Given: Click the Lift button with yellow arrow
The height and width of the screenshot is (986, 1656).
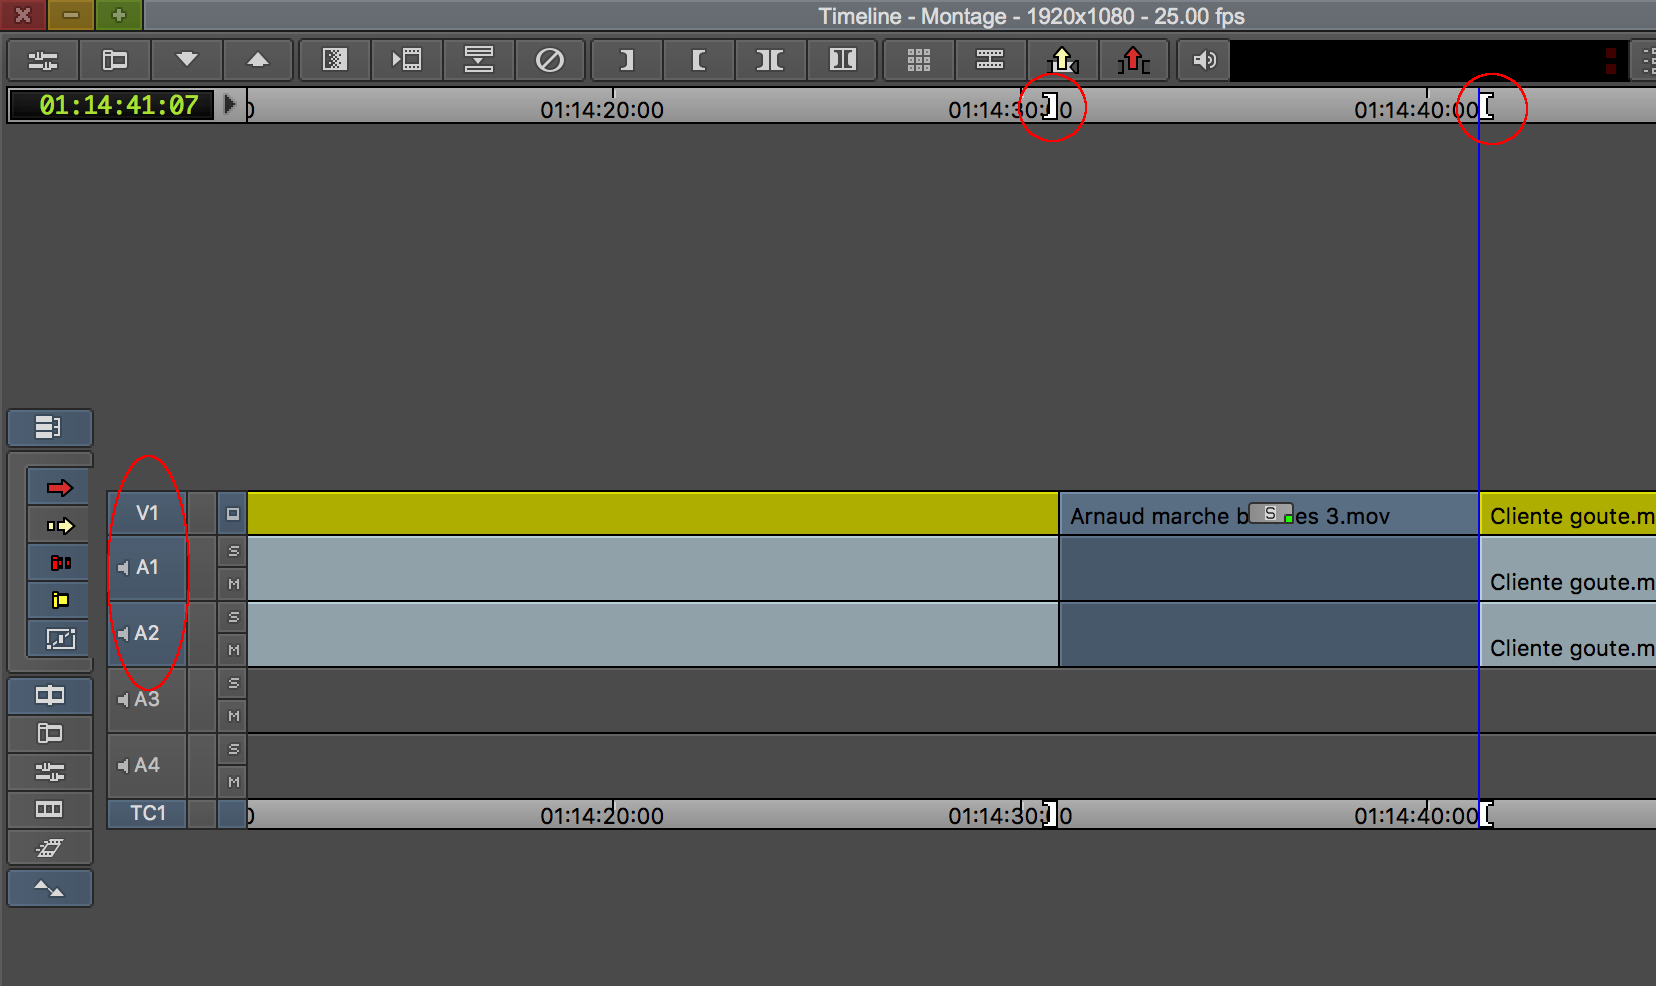Looking at the screenshot, I should point(1062,60).
